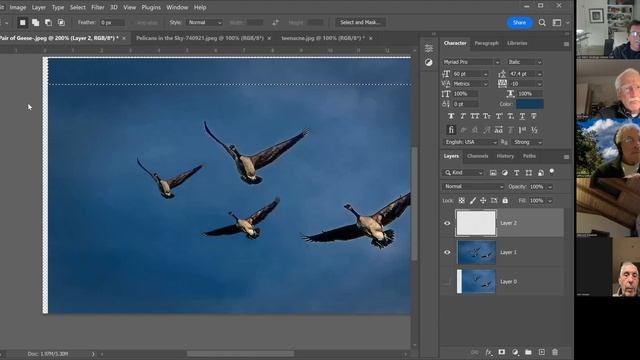Toggle Underline text style

(x=522, y=116)
